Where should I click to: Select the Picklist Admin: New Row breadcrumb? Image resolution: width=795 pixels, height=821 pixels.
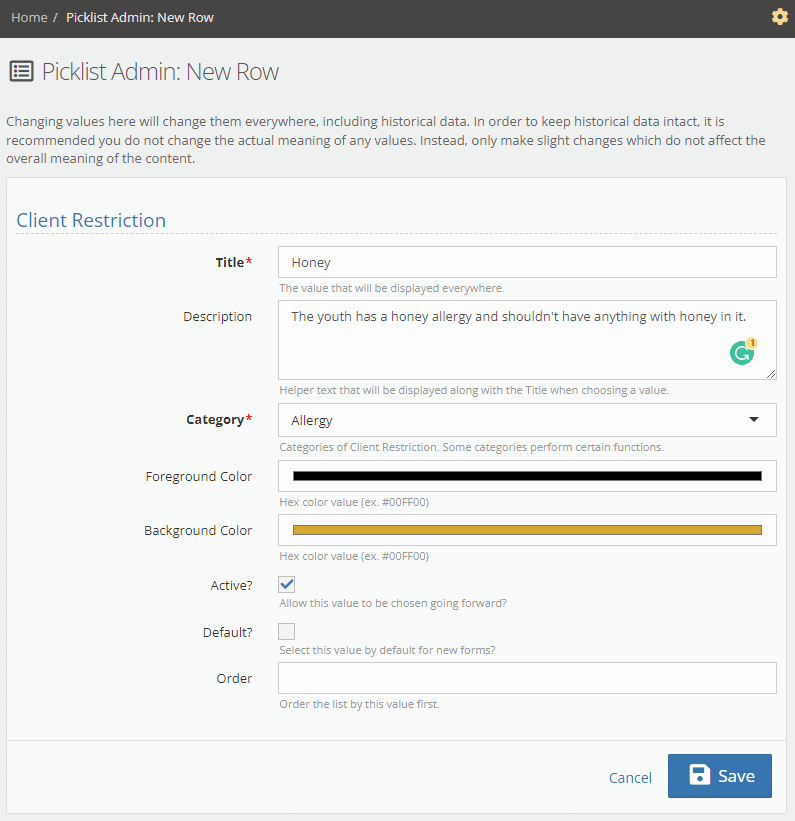pos(139,17)
